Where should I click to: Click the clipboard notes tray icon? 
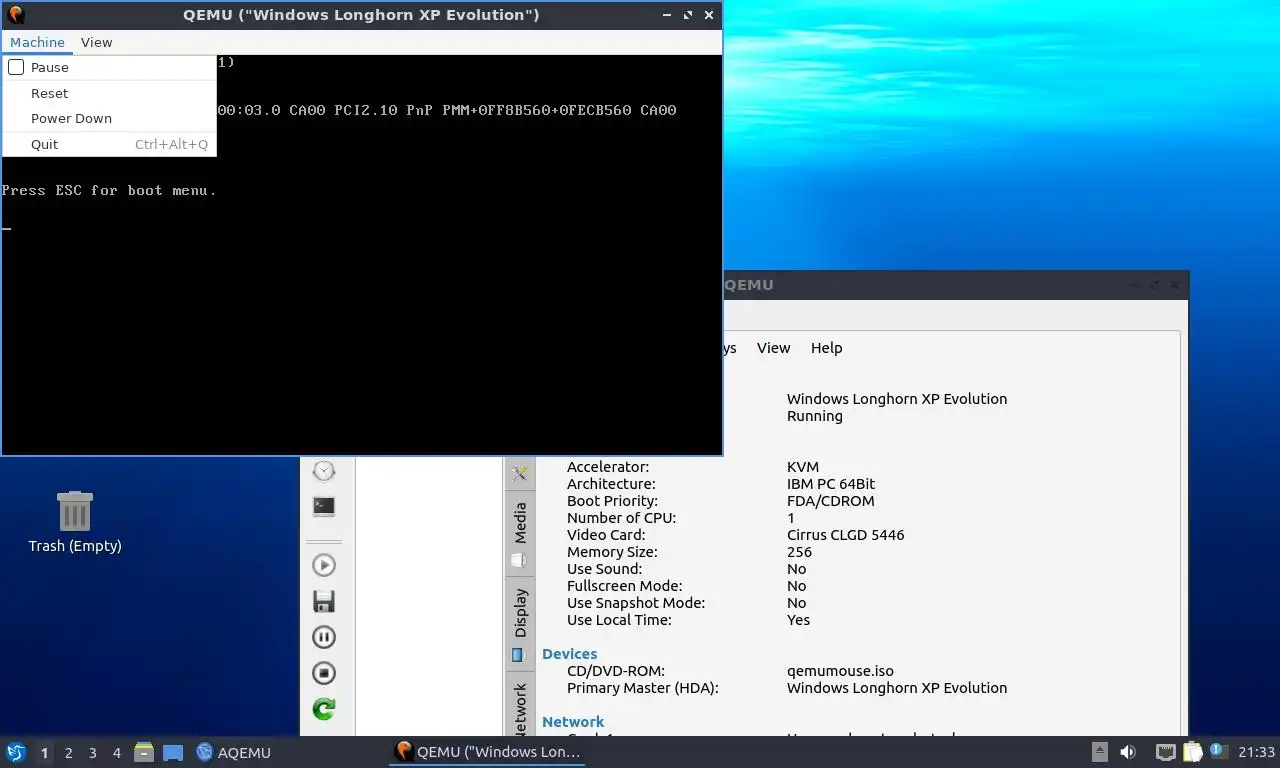point(1193,752)
